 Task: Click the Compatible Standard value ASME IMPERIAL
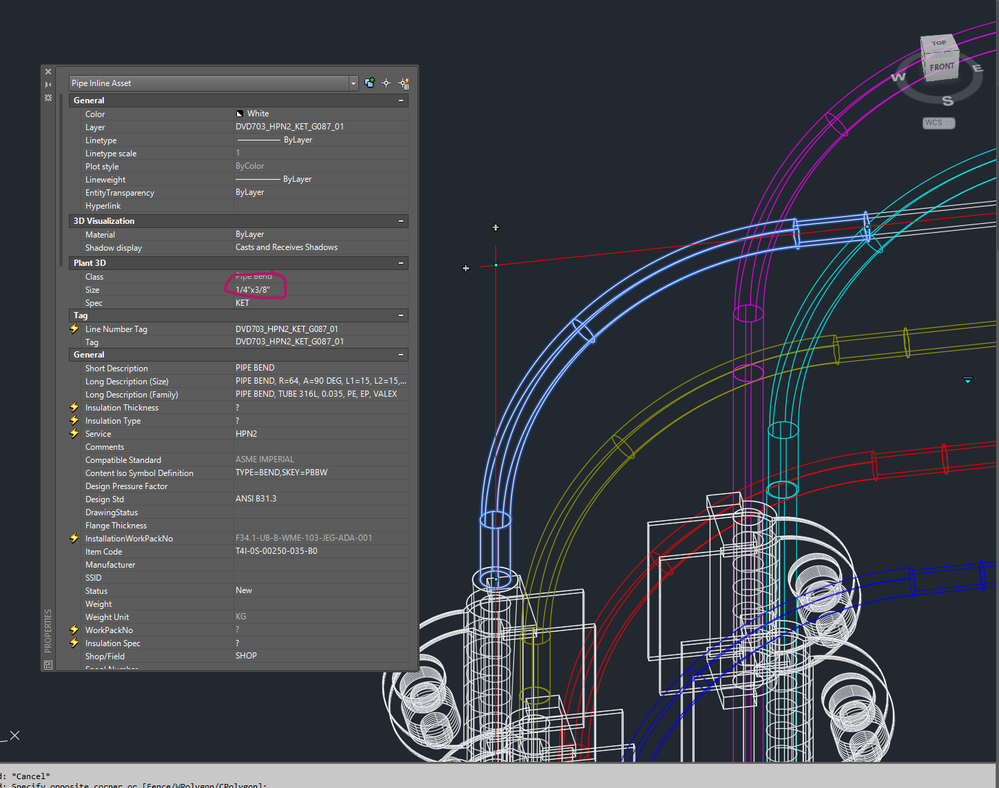[x=264, y=459]
